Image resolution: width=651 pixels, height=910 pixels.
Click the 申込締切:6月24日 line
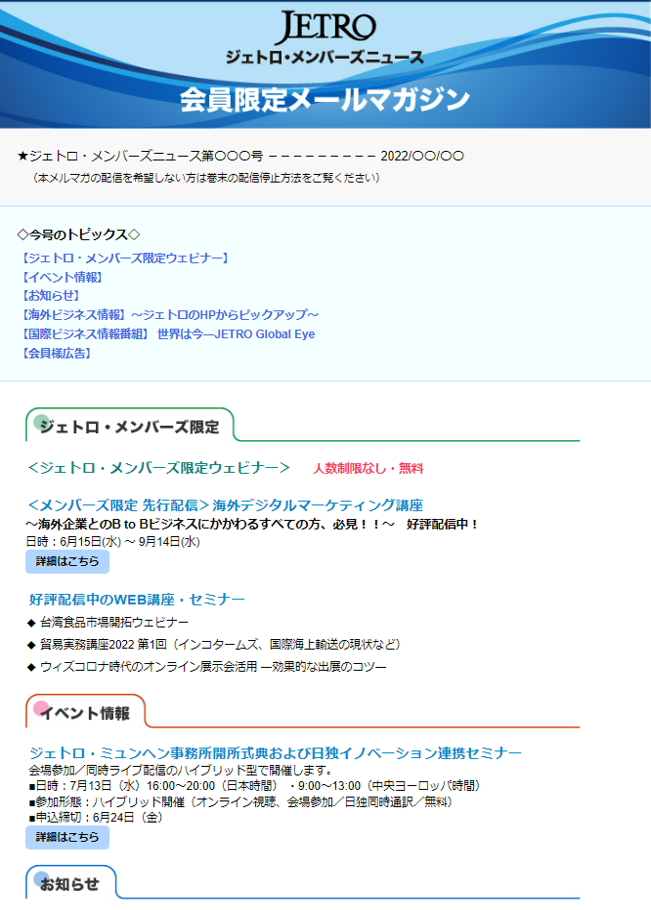tap(96, 817)
